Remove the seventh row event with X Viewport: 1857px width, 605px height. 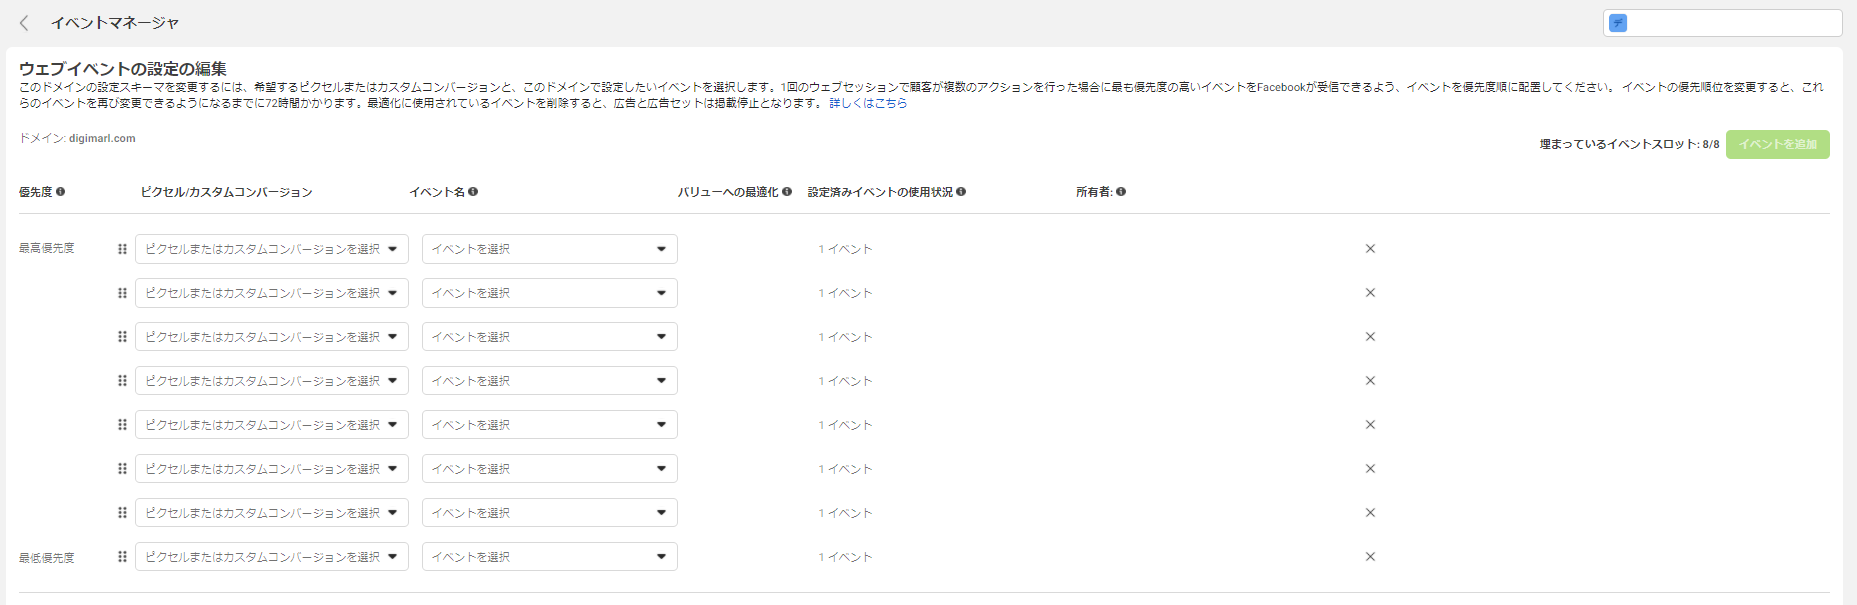1370,513
